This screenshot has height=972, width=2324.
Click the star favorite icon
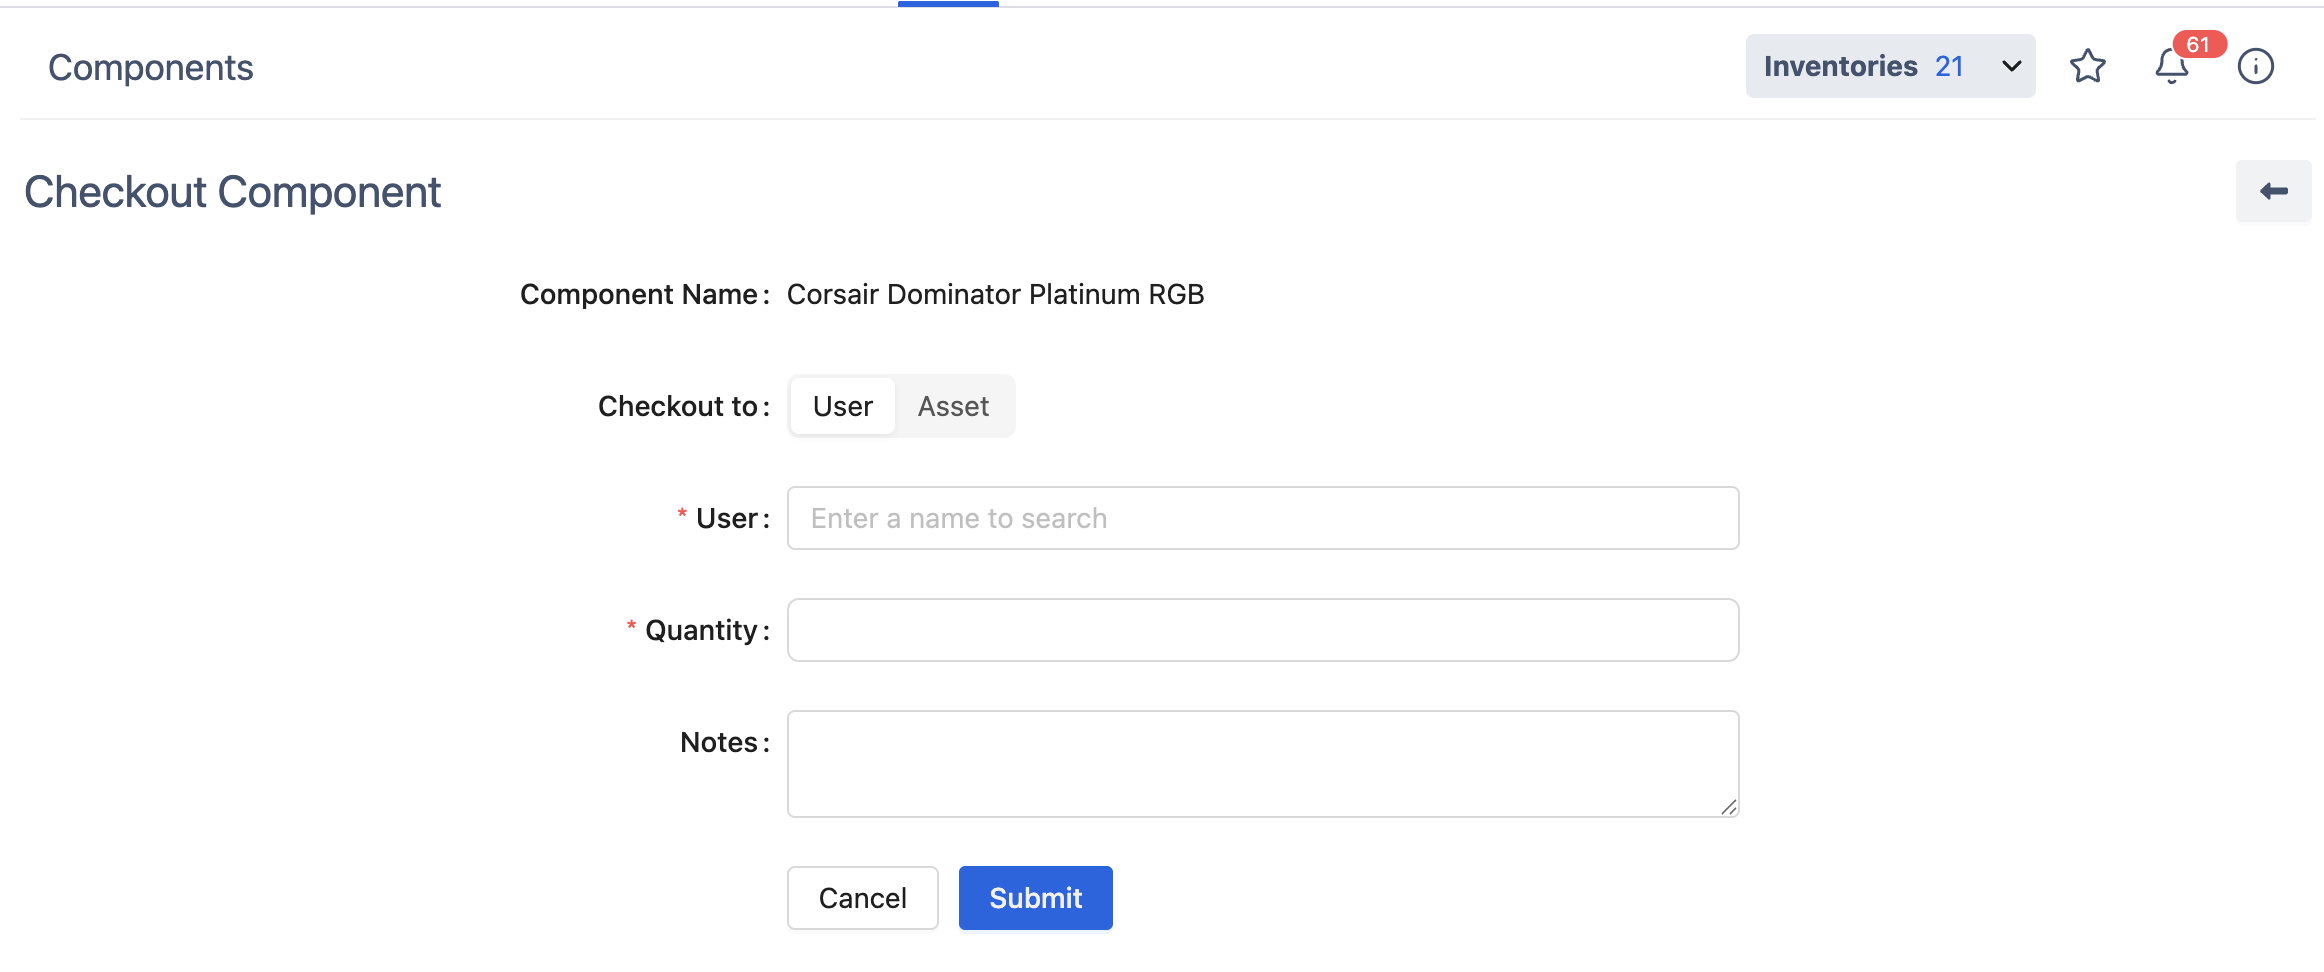pos(2087,66)
